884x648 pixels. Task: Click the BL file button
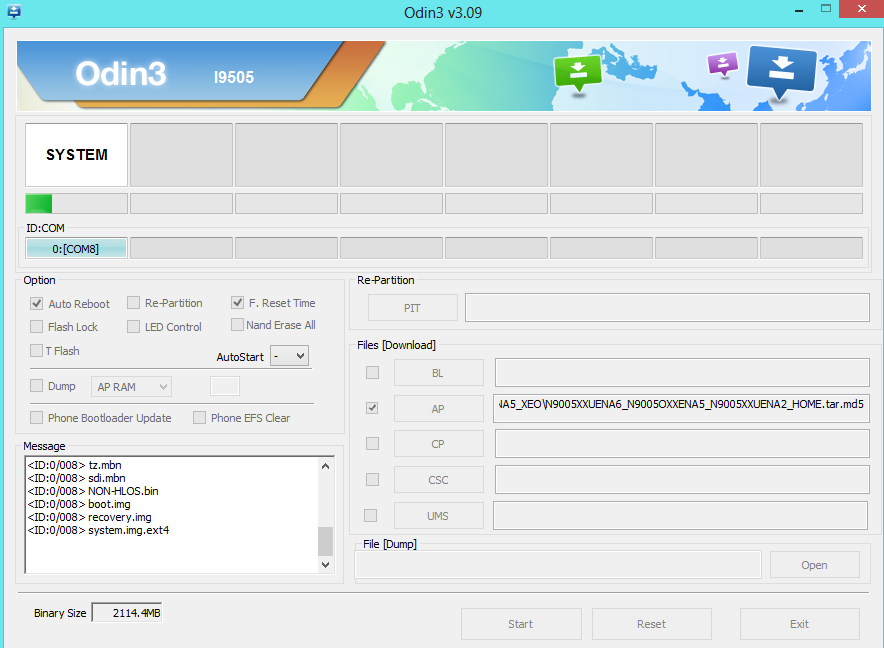[438, 373]
